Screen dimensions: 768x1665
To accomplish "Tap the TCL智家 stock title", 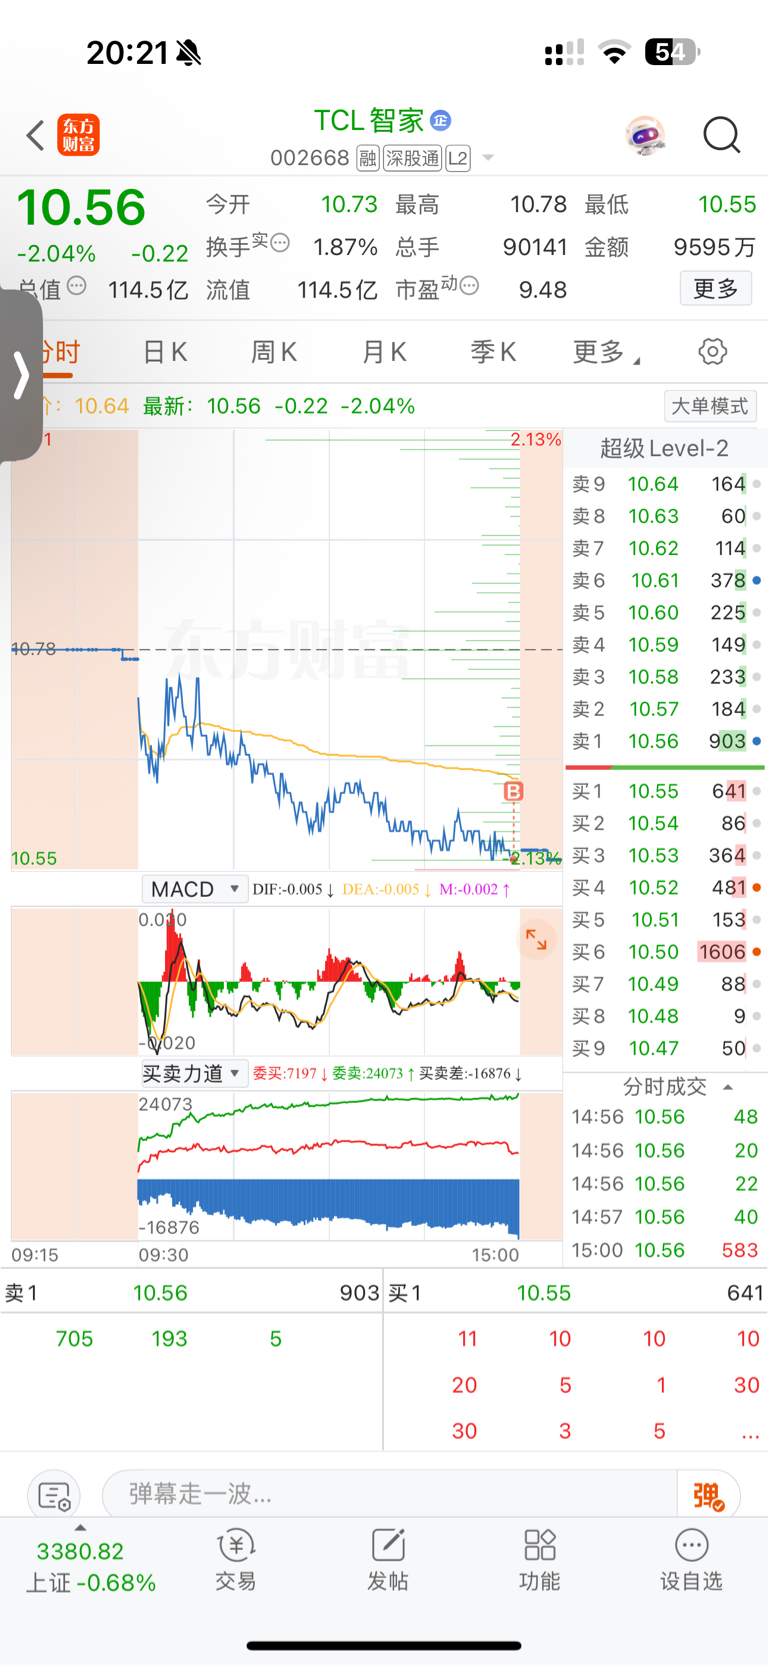I will pos(369,121).
